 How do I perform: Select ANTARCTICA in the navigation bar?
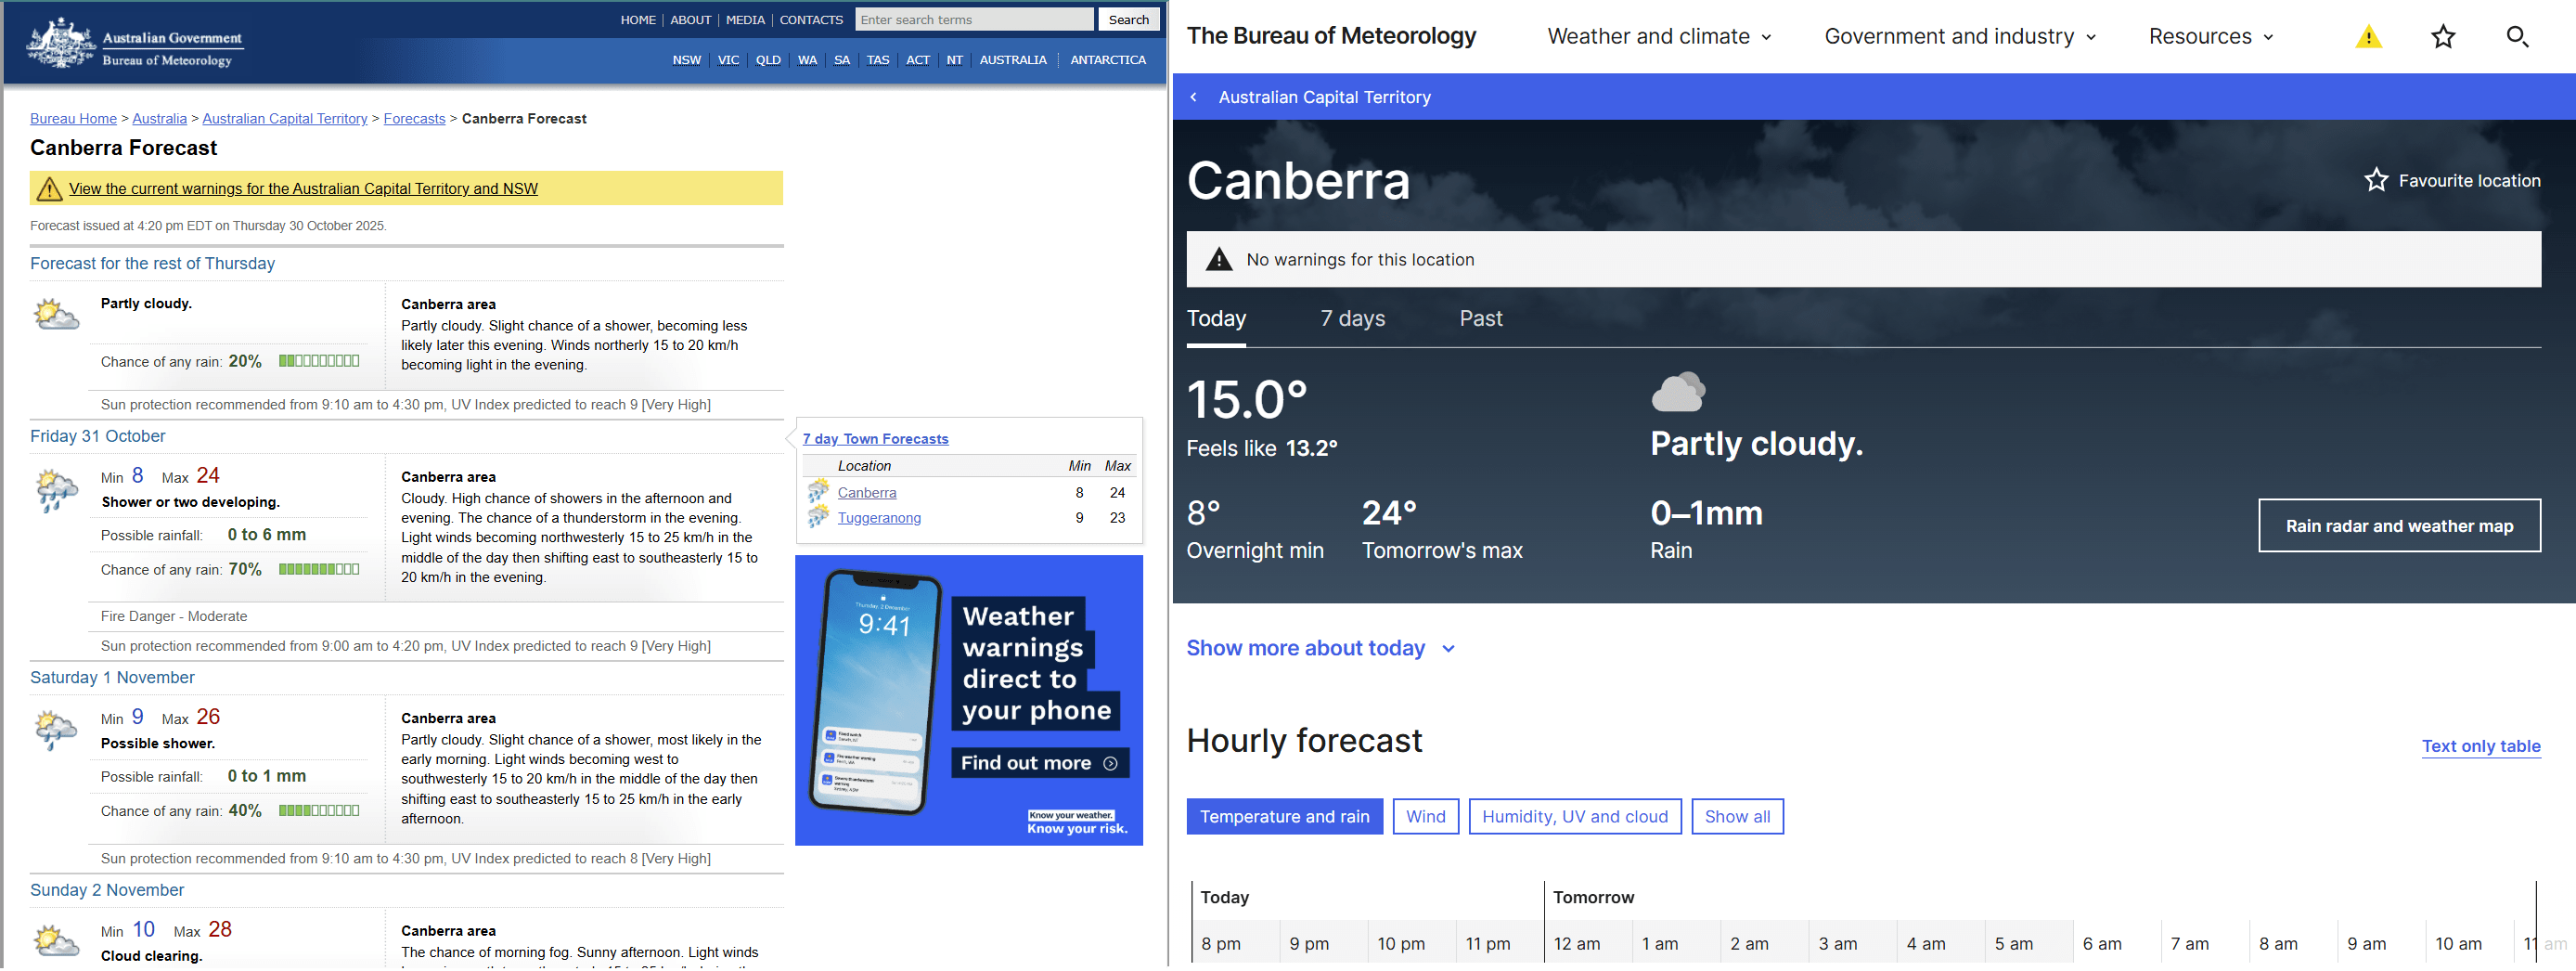[1107, 60]
